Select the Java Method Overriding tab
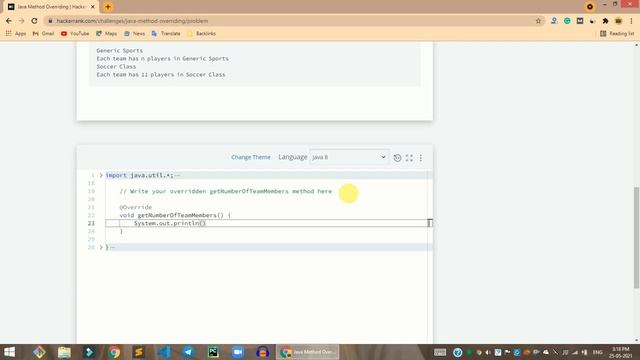The width and height of the screenshot is (640, 360). (51, 7)
